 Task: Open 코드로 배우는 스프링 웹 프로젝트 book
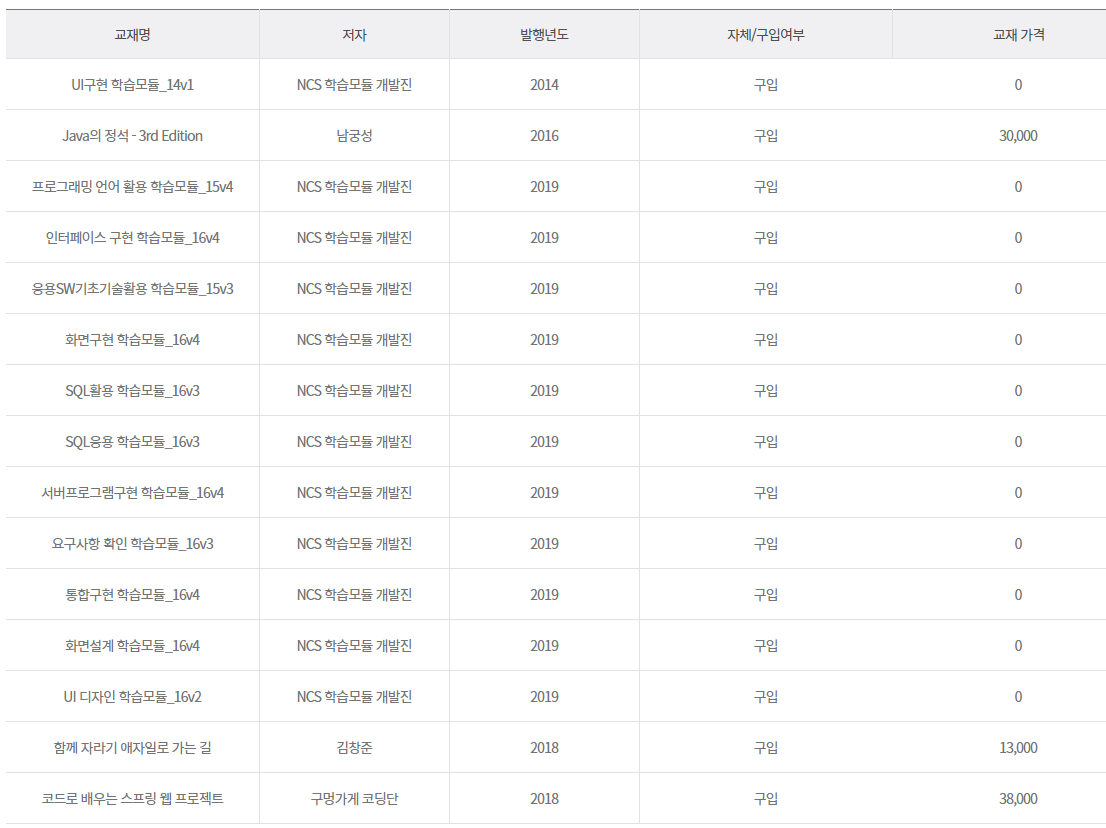click(132, 799)
